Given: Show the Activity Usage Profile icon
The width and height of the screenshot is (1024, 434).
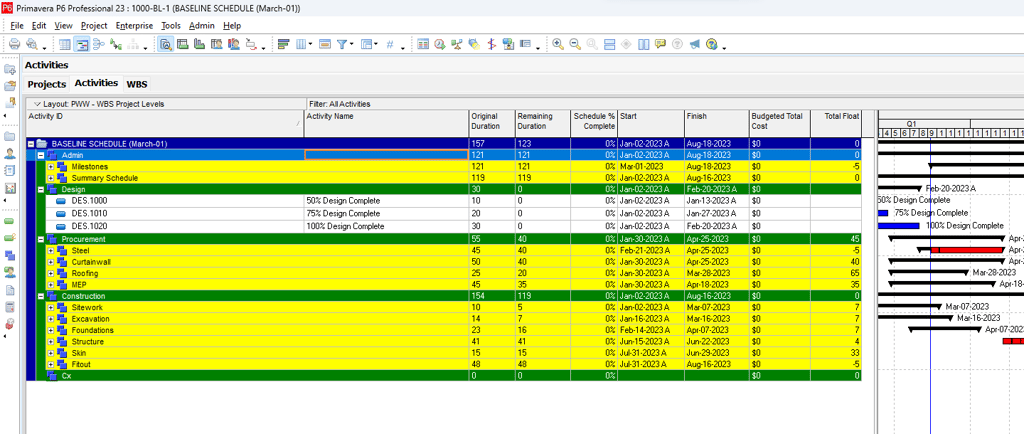Looking at the screenshot, I should tap(200, 44).
